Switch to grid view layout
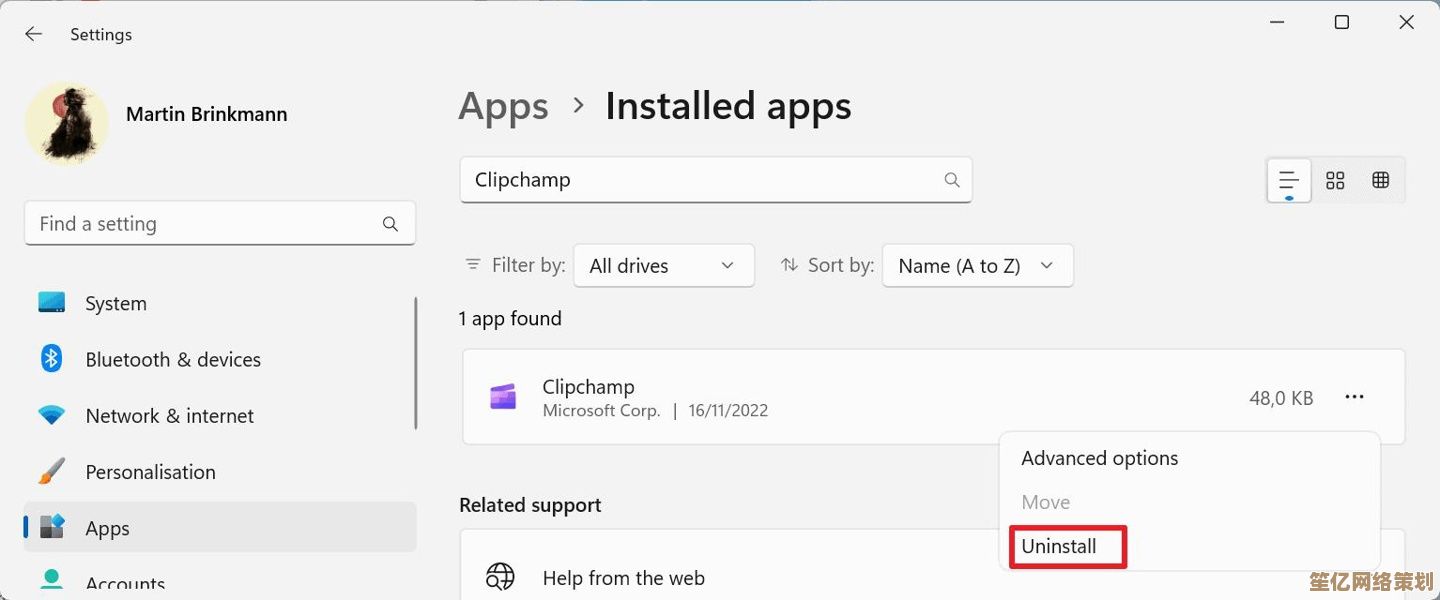The width and height of the screenshot is (1440, 600). [1335, 180]
